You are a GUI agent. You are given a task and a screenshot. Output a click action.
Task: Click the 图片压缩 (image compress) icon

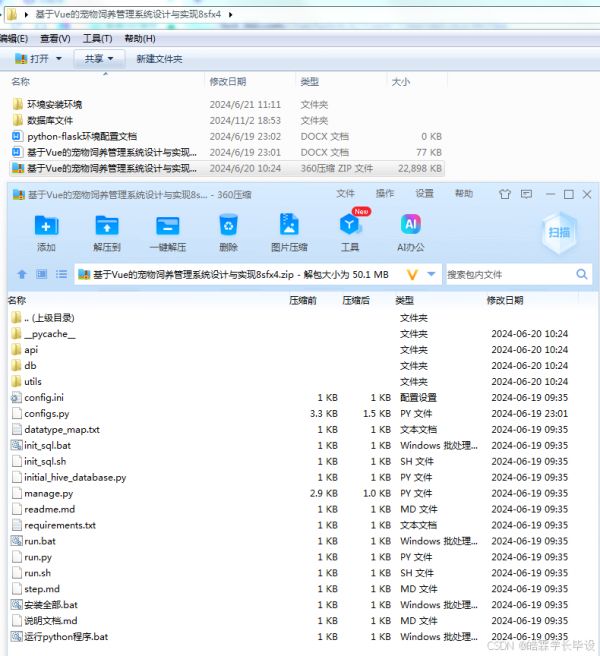[289, 225]
